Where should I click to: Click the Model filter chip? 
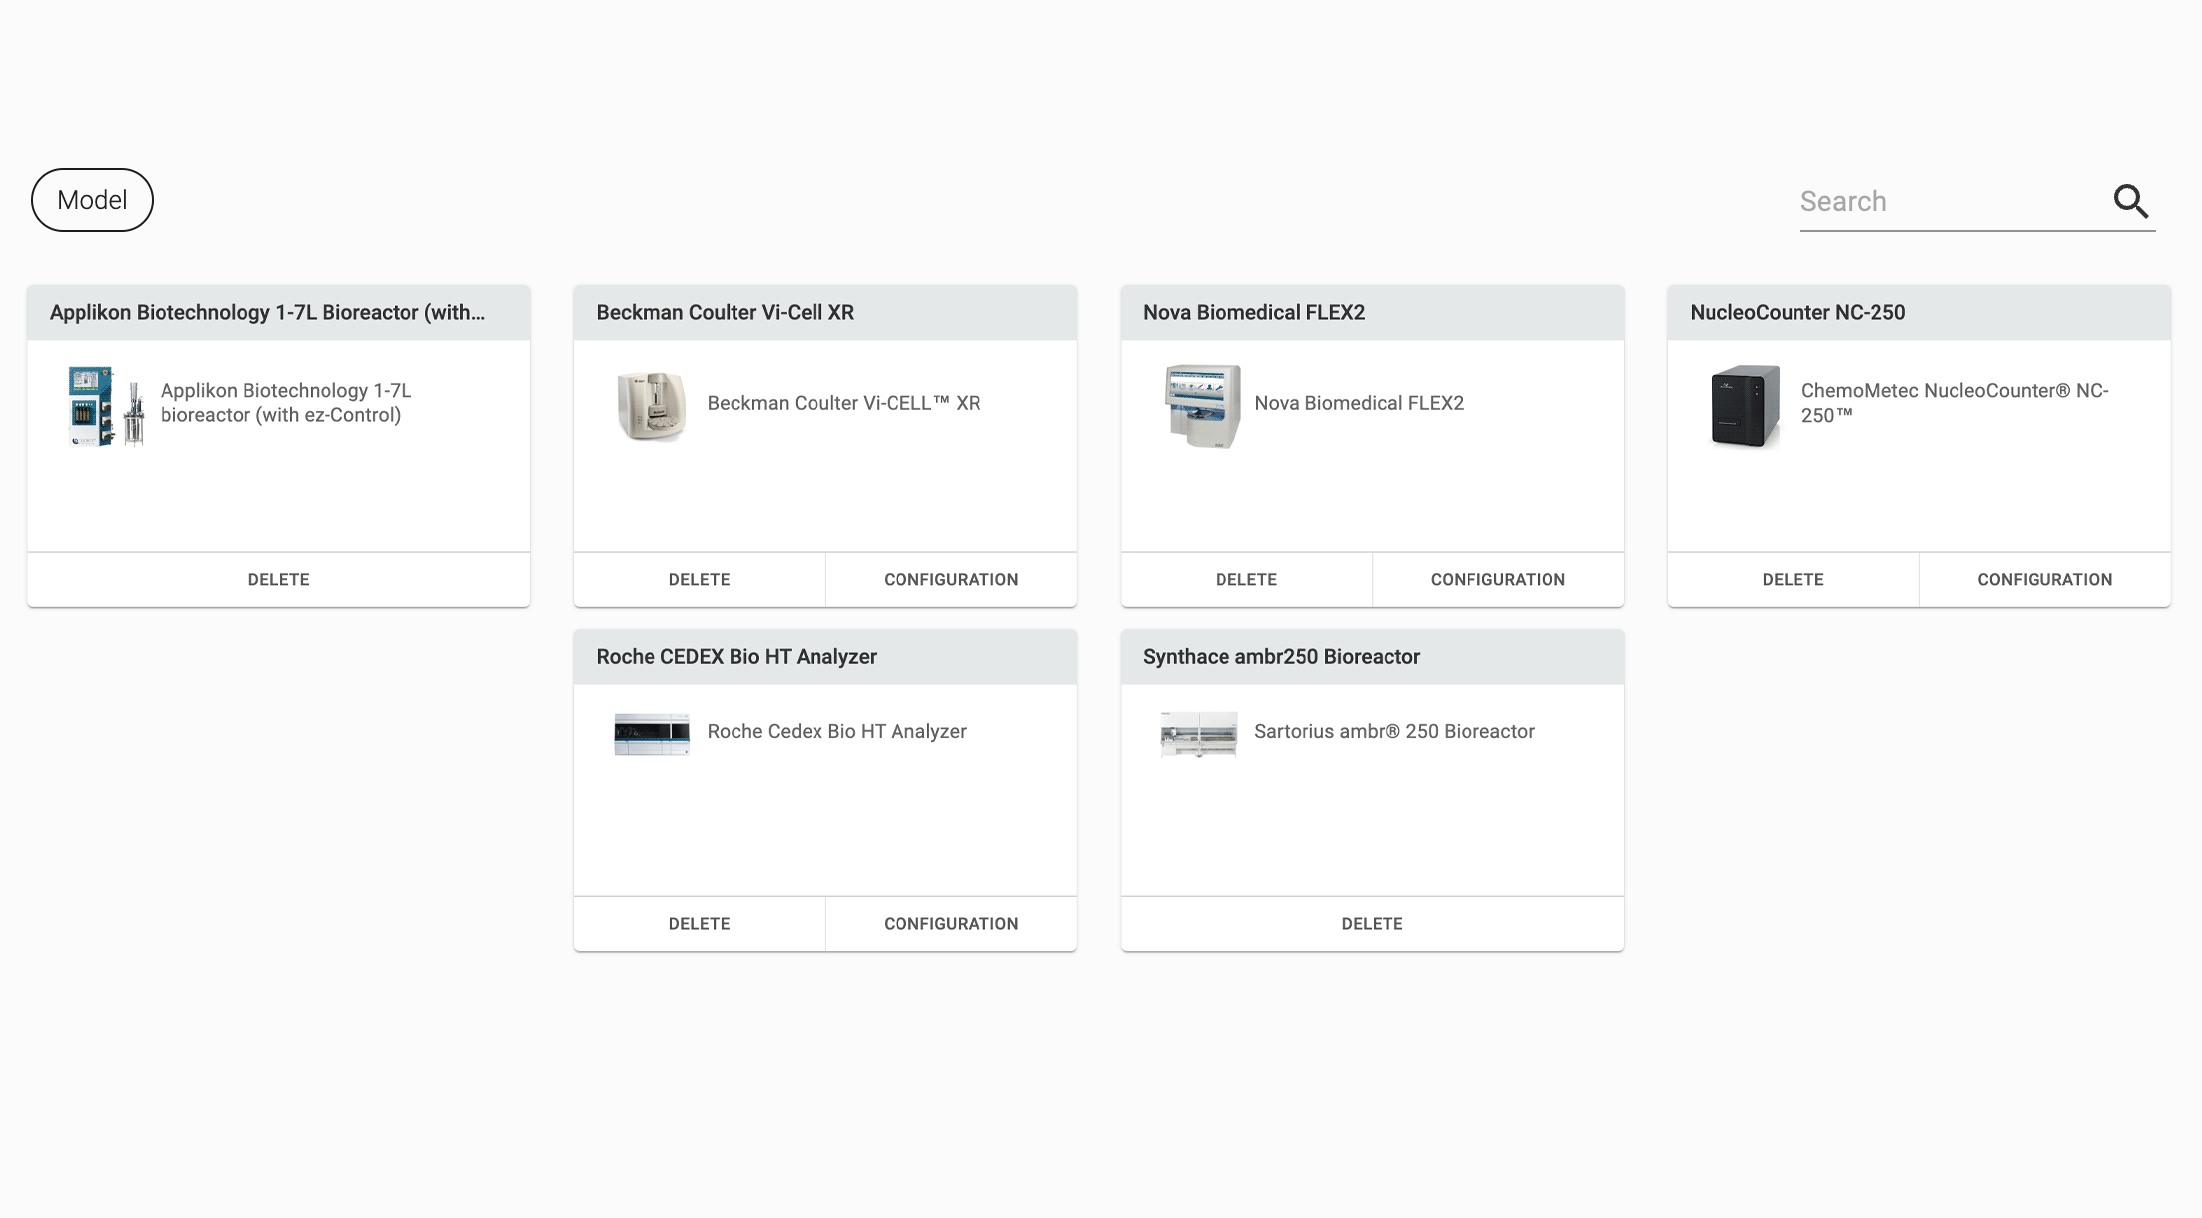[x=92, y=200]
